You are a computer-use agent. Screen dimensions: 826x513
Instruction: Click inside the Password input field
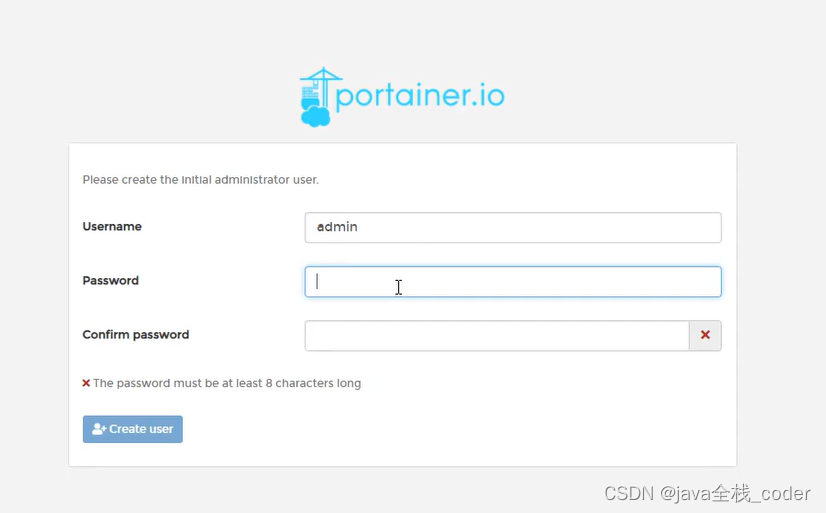(x=513, y=282)
